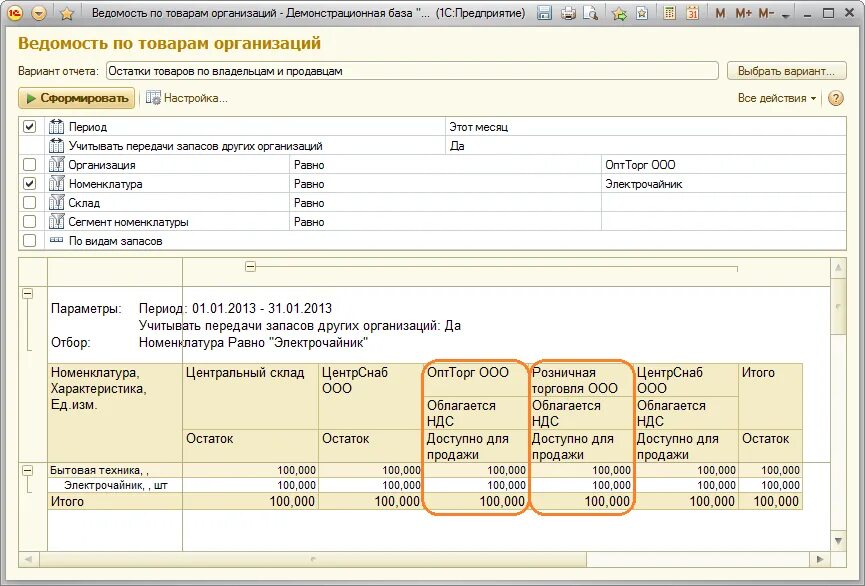Image resolution: width=865 pixels, height=586 pixels.
Task: Open the round dropdown menu button in title bar
Action: pyautogui.click(x=39, y=13)
